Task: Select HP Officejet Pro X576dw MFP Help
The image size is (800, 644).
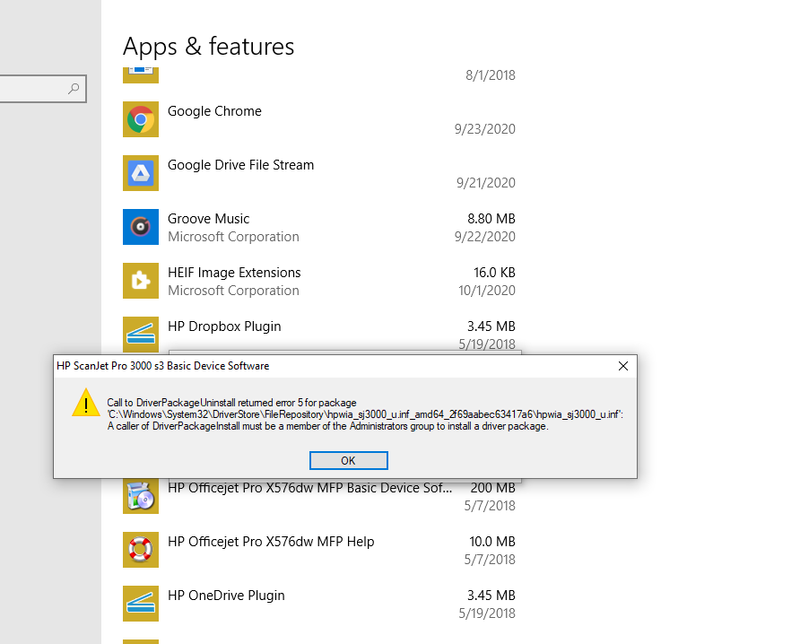Action: pos(270,542)
